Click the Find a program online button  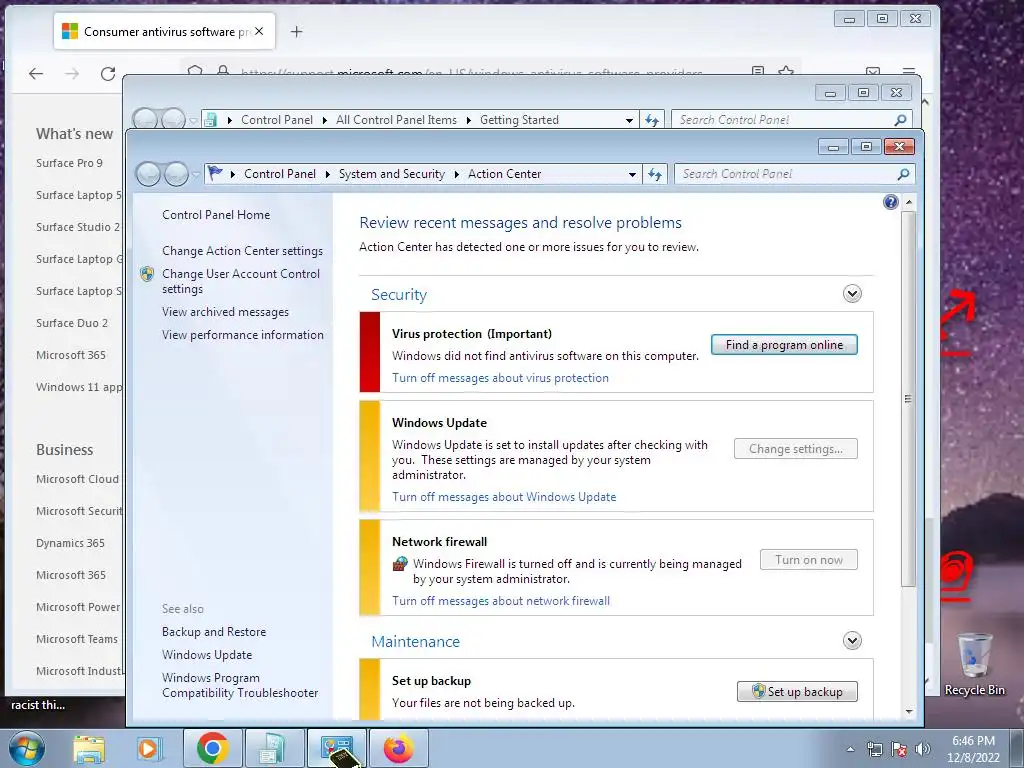coord(784,345)
